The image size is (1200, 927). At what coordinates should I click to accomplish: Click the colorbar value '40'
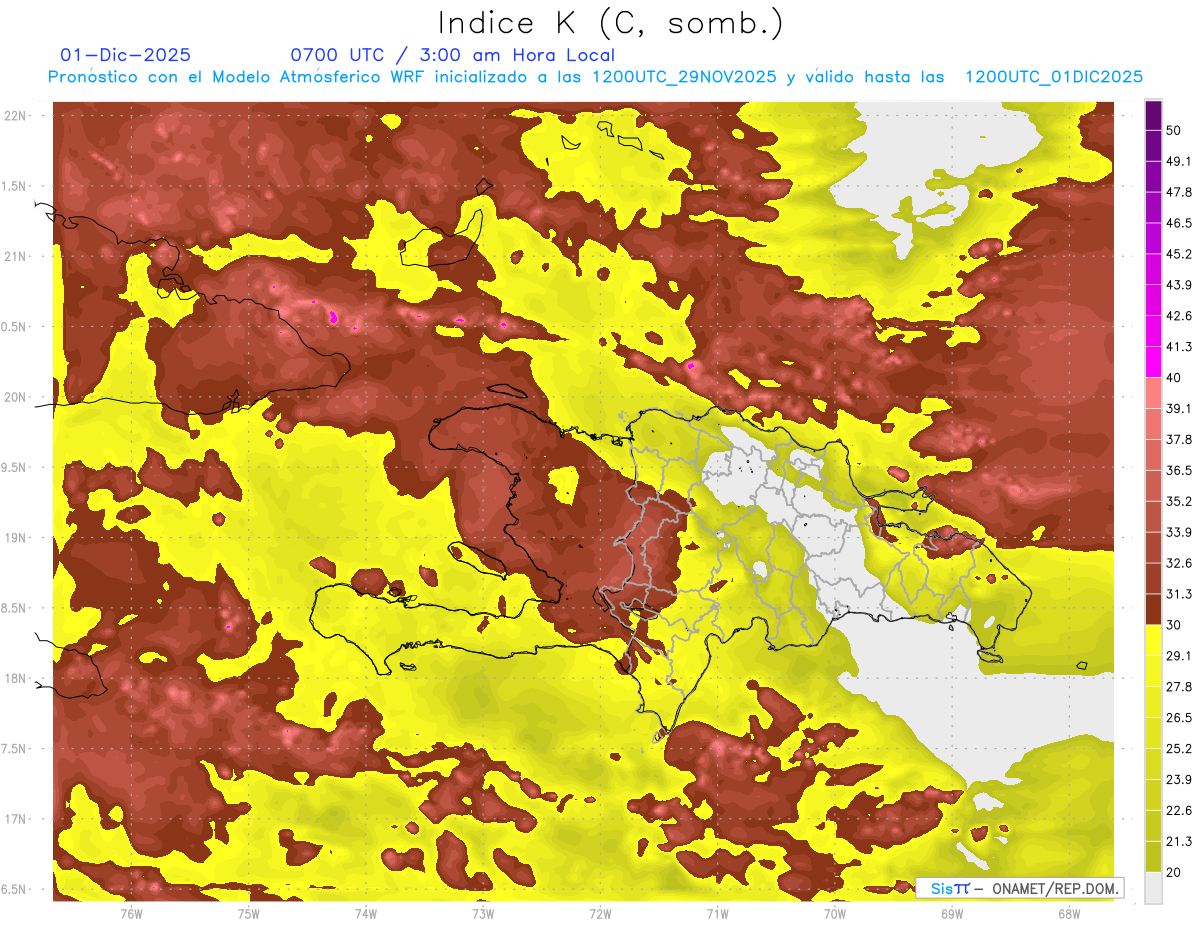pos(1175,378)
